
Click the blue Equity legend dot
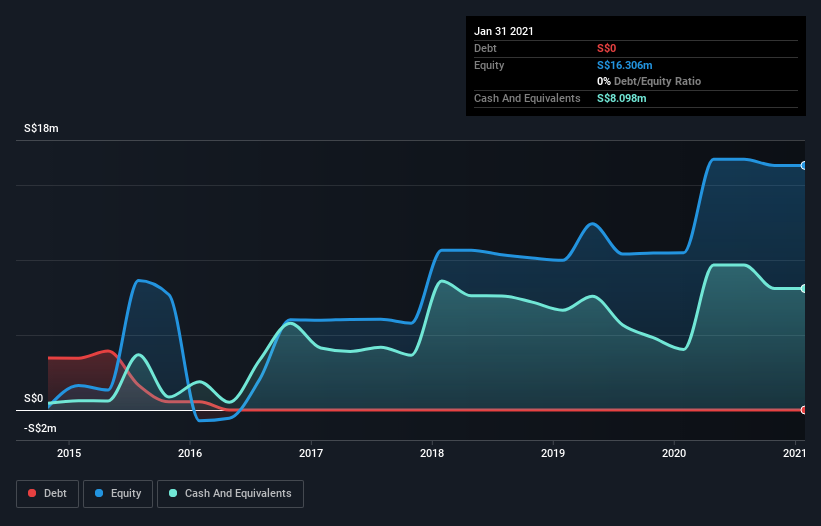(x=99, y=493)
